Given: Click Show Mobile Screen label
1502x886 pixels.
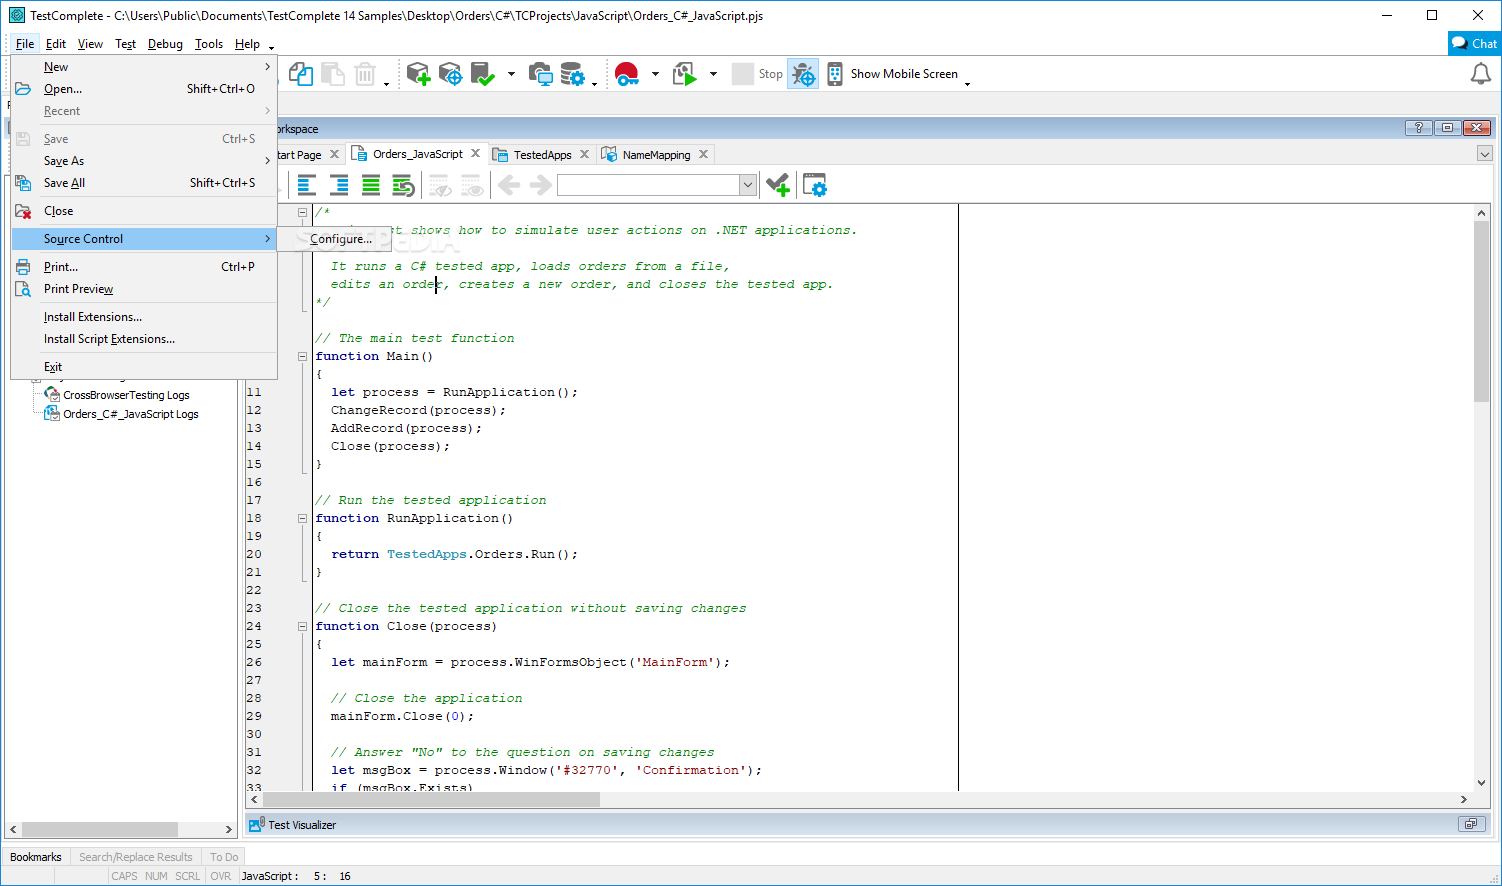Looking at the screenshot, I should (x=904, y=74).
